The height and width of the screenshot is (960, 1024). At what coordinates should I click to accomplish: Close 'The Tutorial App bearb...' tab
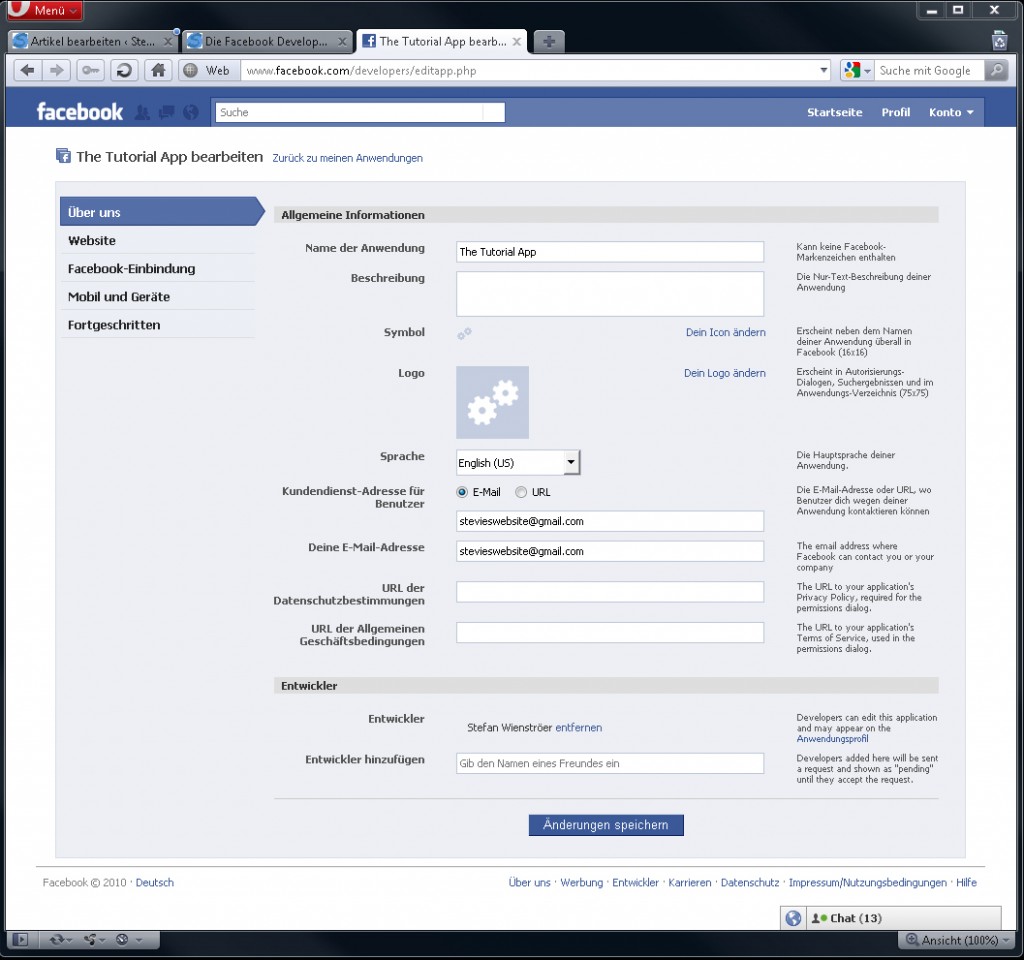pos(517,42)
